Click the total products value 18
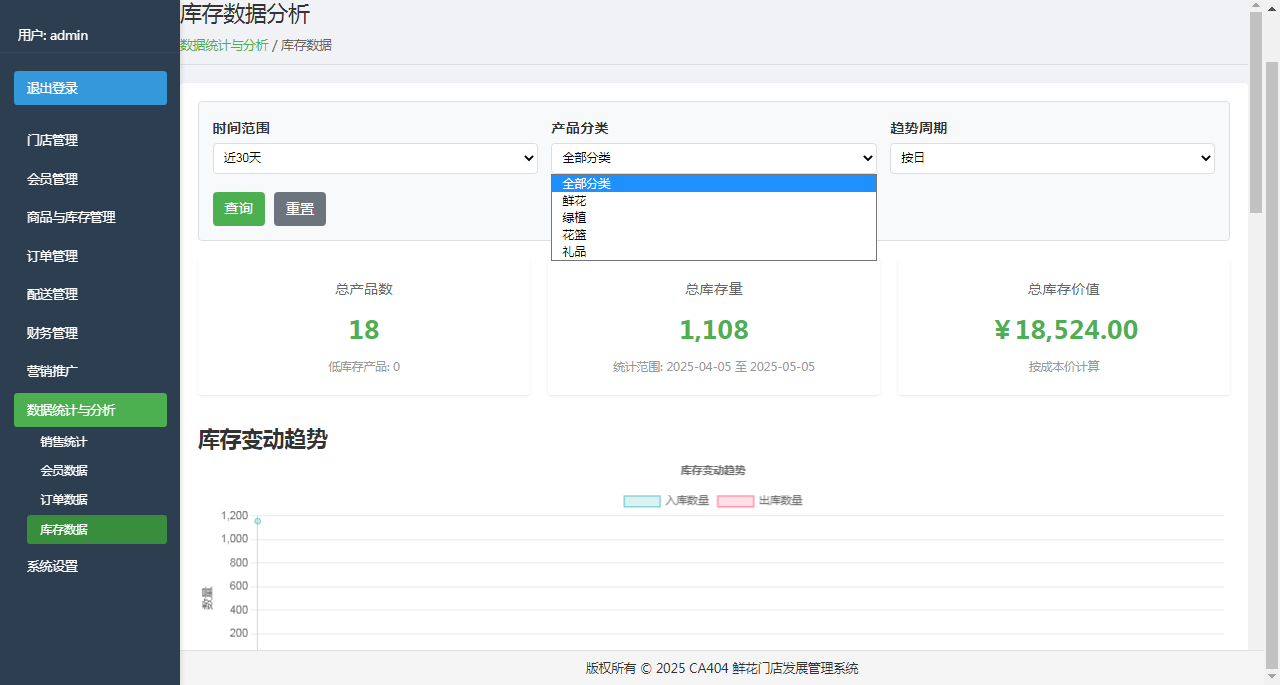Viewport: 1280px width, 685px height. 364,330
